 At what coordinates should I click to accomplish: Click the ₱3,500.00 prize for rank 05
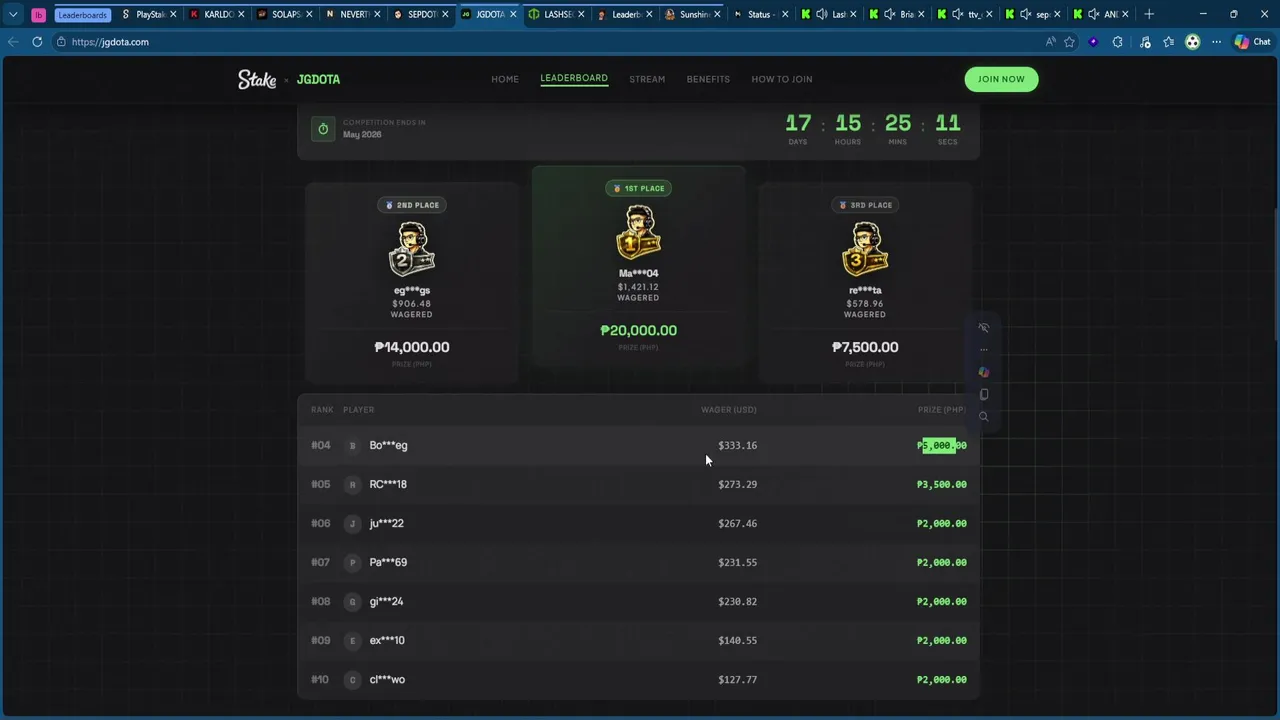click(x=941, y=484)
